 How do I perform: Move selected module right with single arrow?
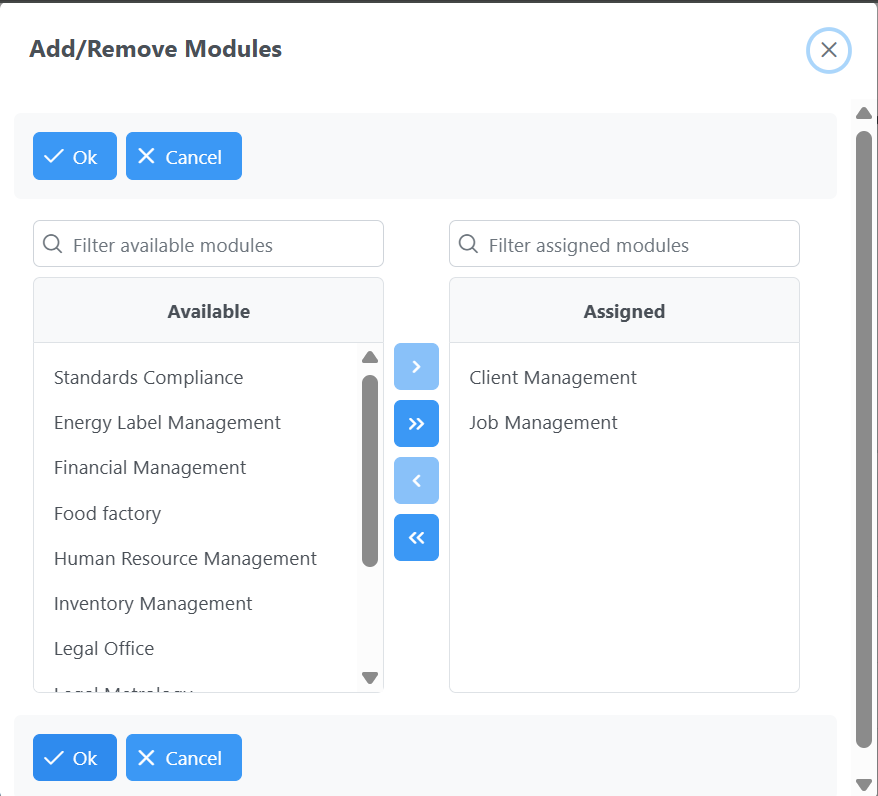click(x=416, y=366)
